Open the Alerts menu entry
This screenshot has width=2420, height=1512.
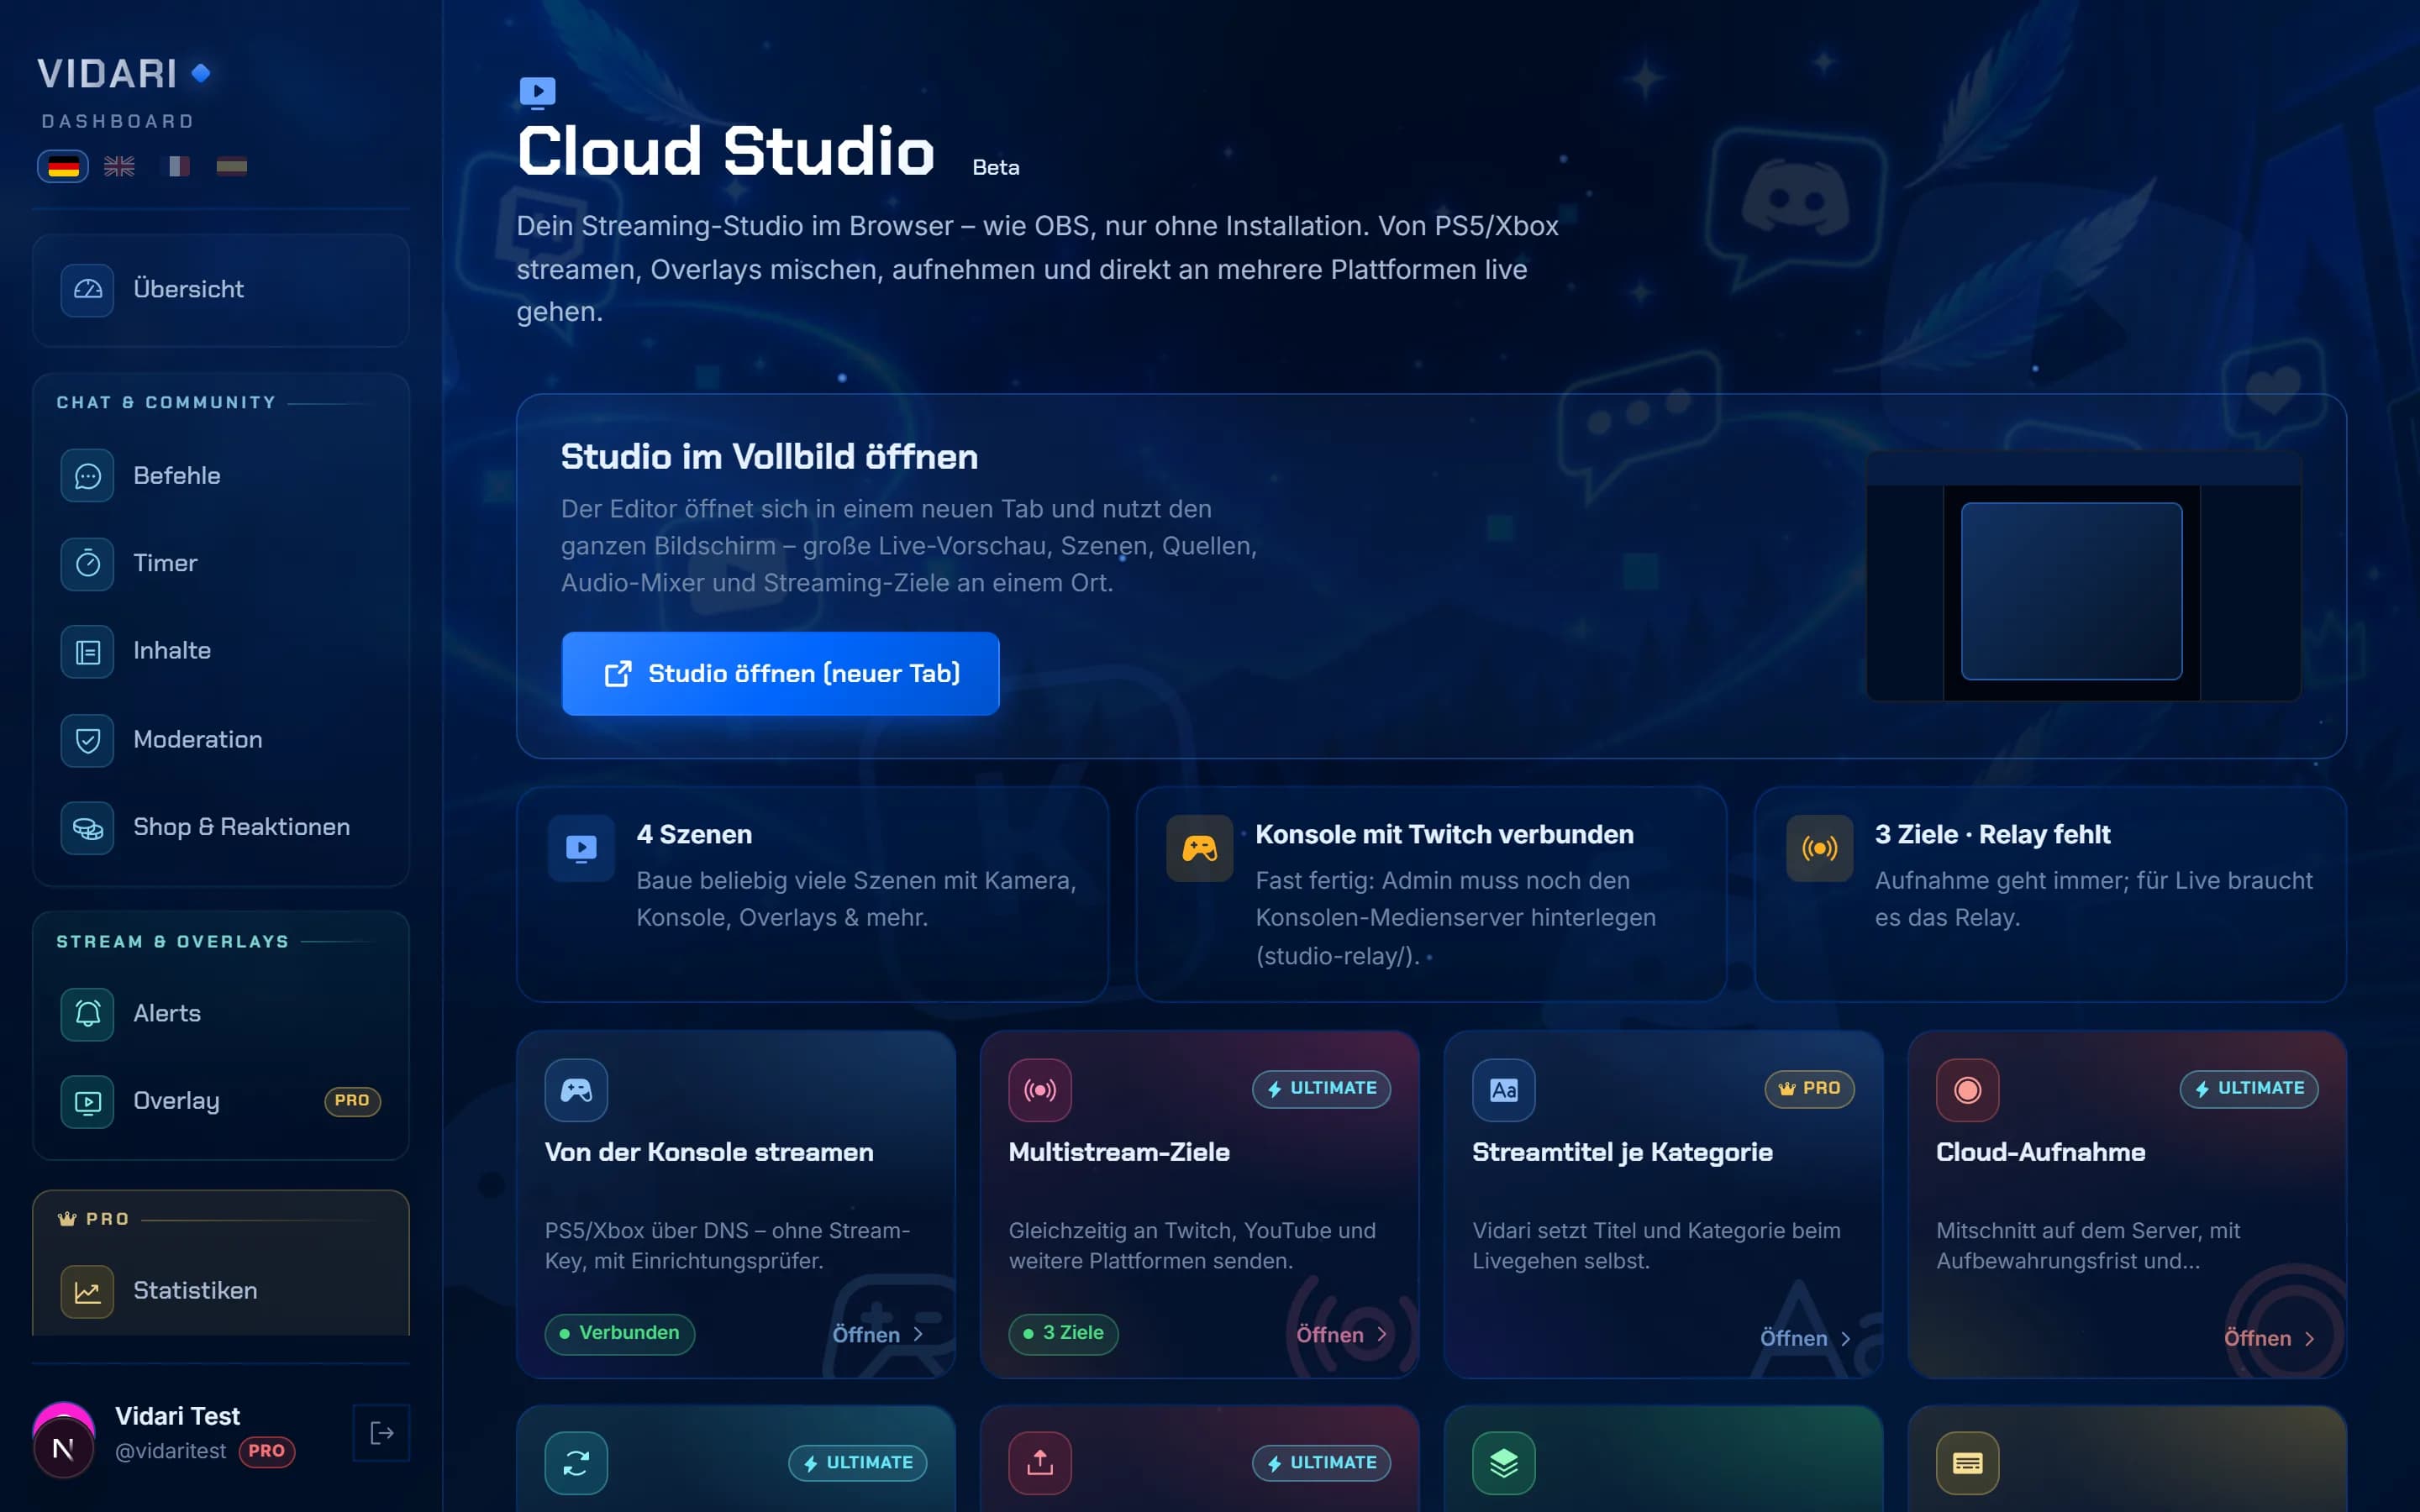(221, 1014)
